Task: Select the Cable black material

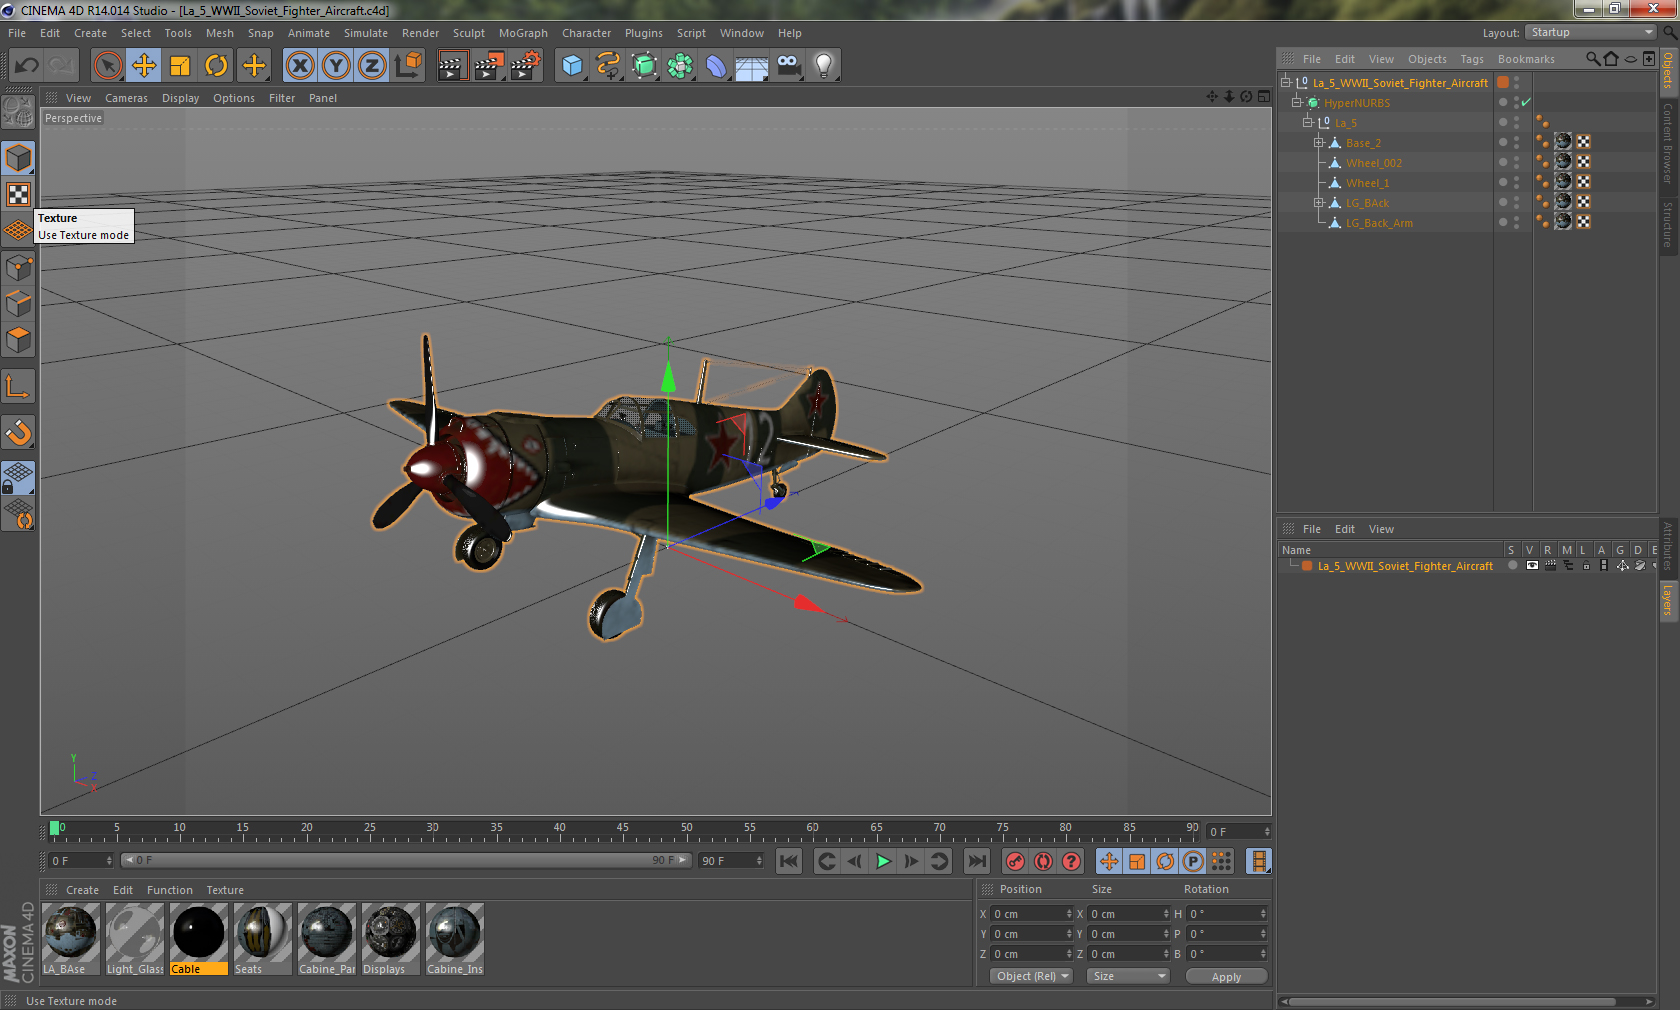Action: tap(199, 939)
